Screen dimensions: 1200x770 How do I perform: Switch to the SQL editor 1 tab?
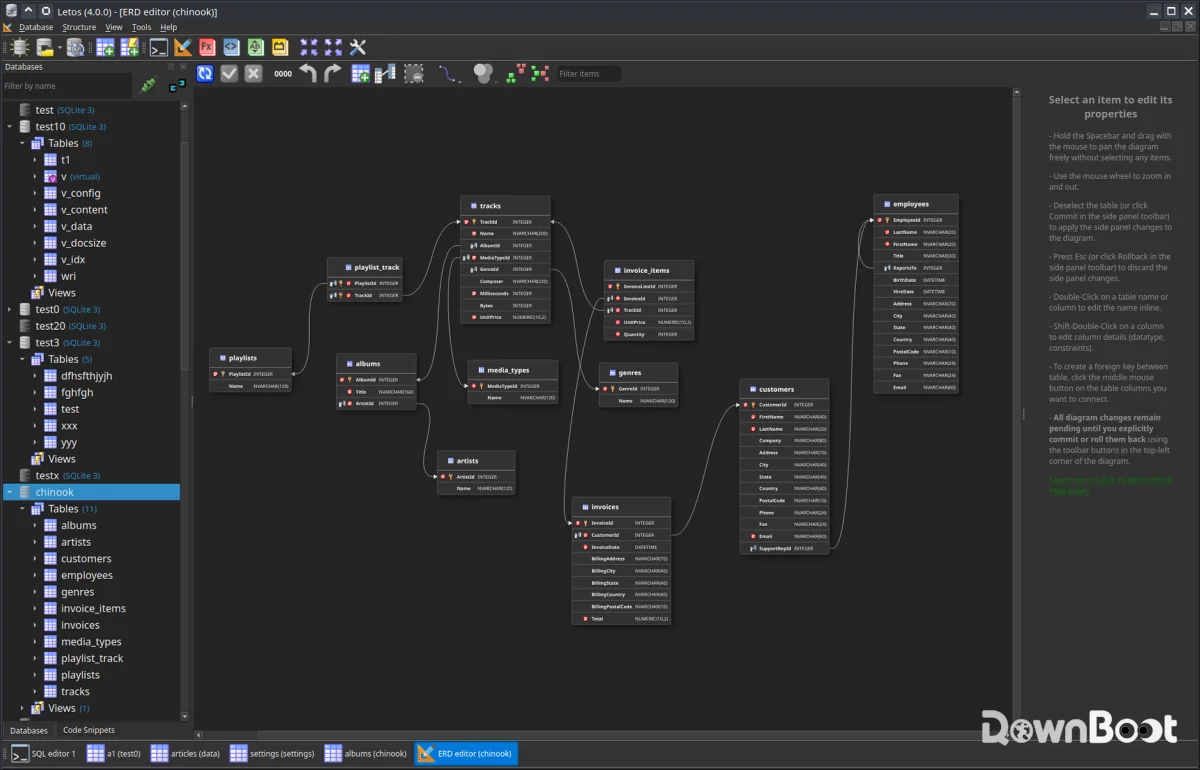(43, 753)
